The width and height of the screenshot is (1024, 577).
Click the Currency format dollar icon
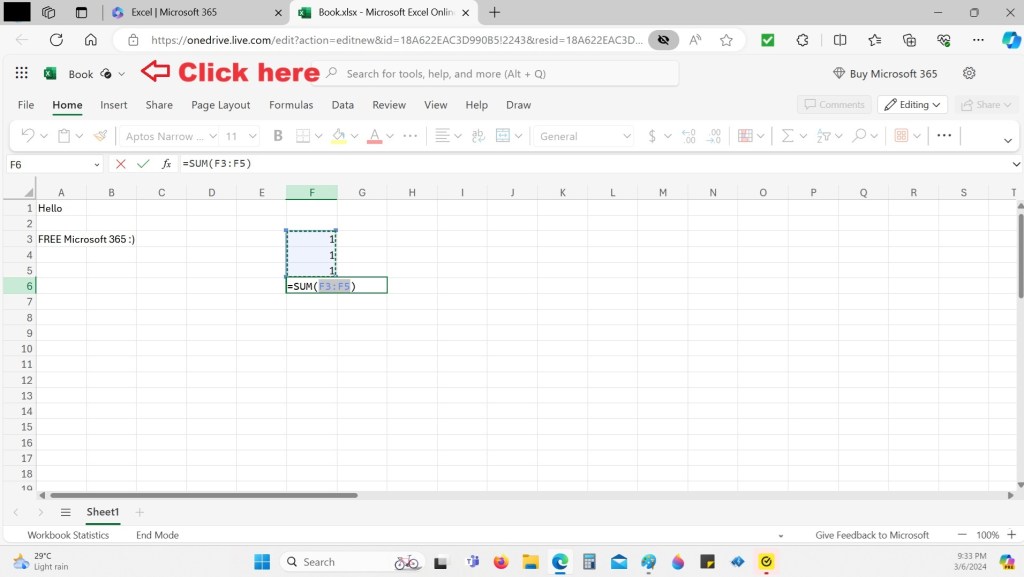pyautogui.click(x=652, y=136)
